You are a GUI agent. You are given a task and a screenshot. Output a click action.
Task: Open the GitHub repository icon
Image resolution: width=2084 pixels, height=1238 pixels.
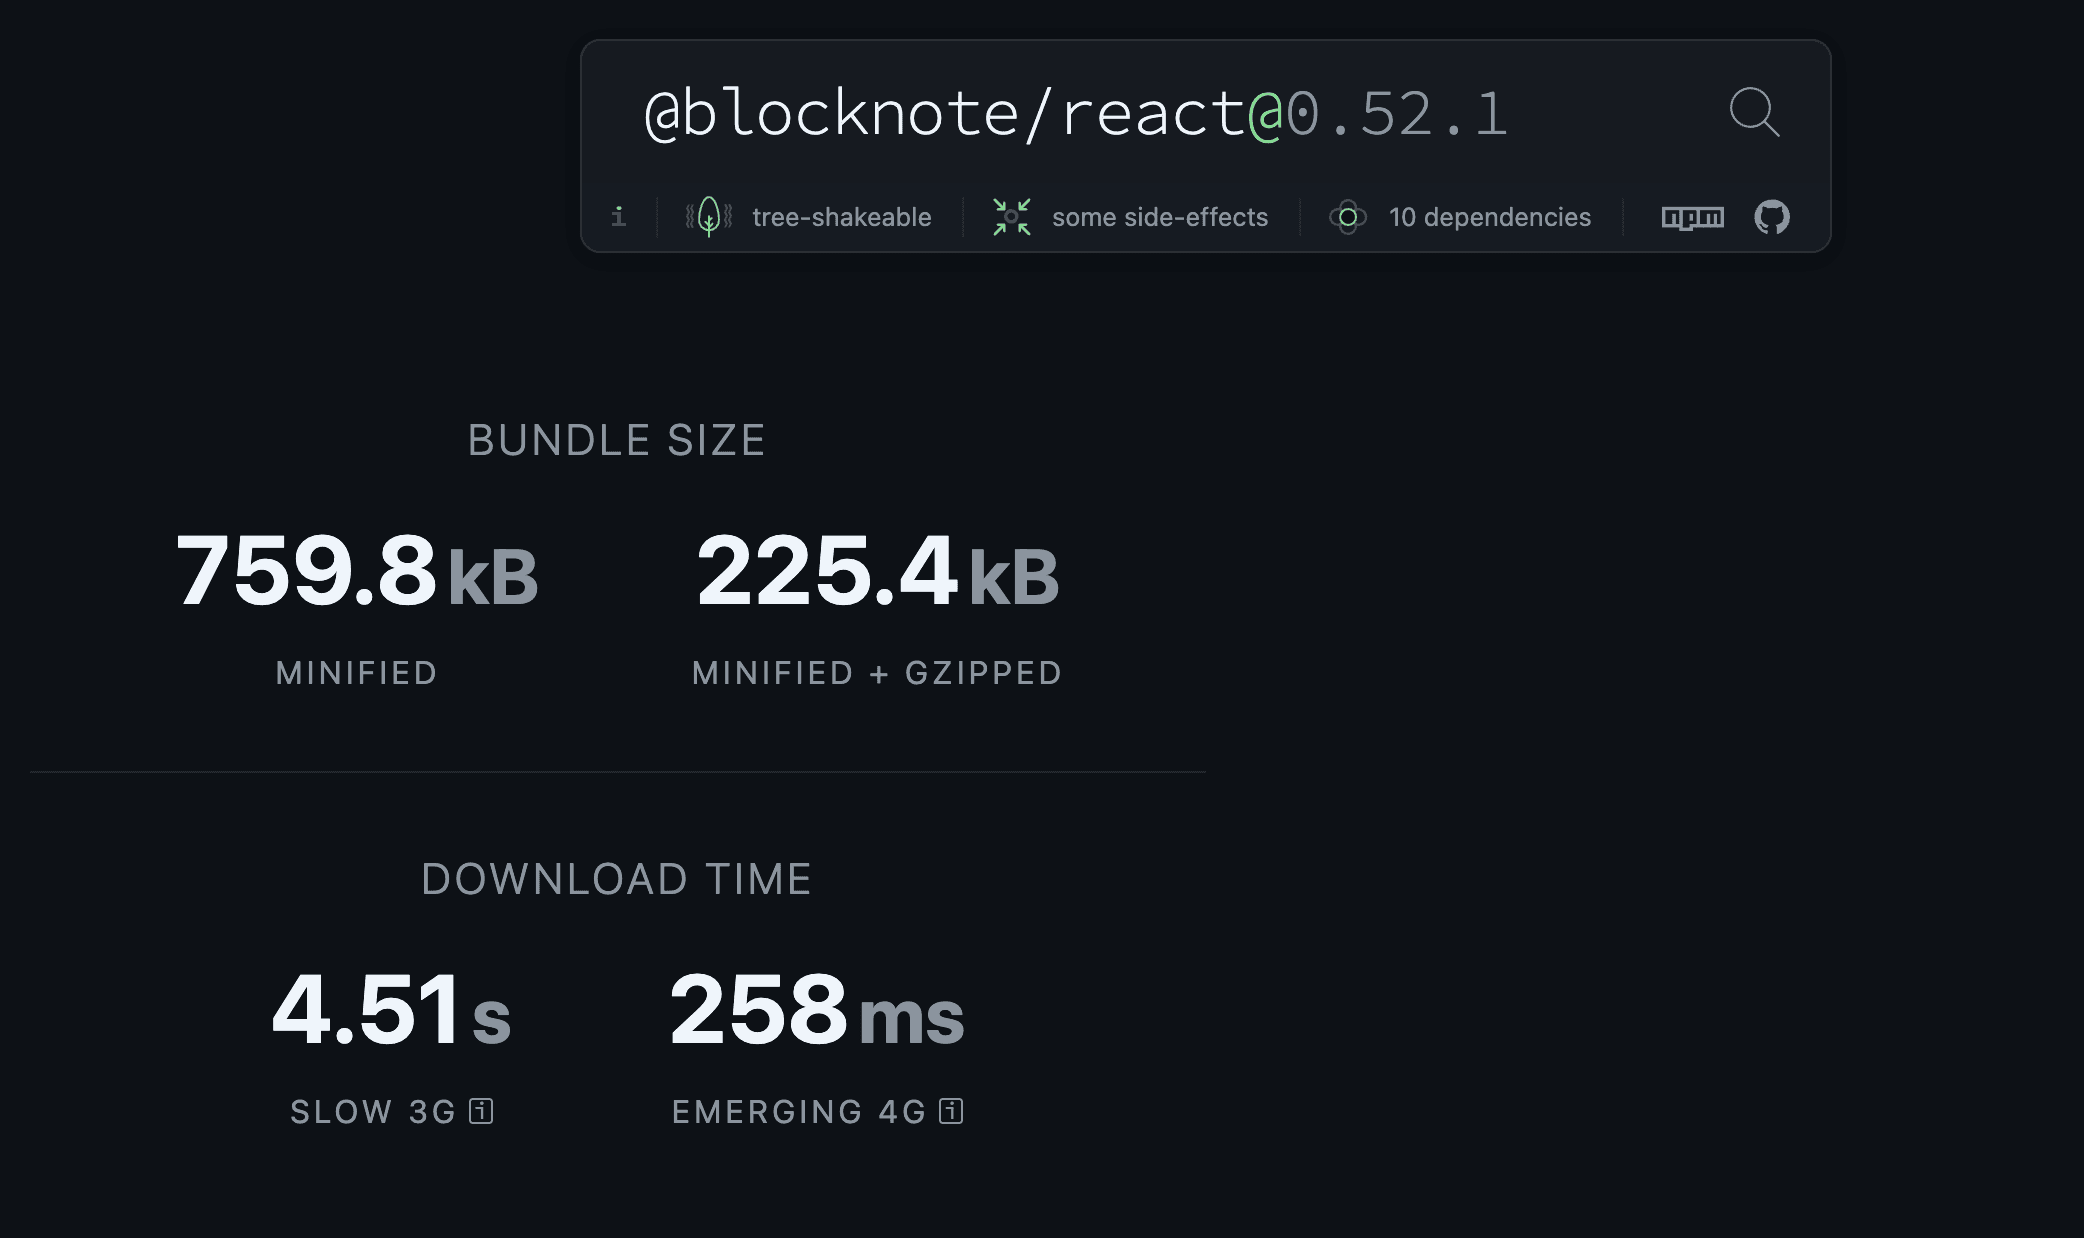pyautogui.click(x=1772, y=217)
